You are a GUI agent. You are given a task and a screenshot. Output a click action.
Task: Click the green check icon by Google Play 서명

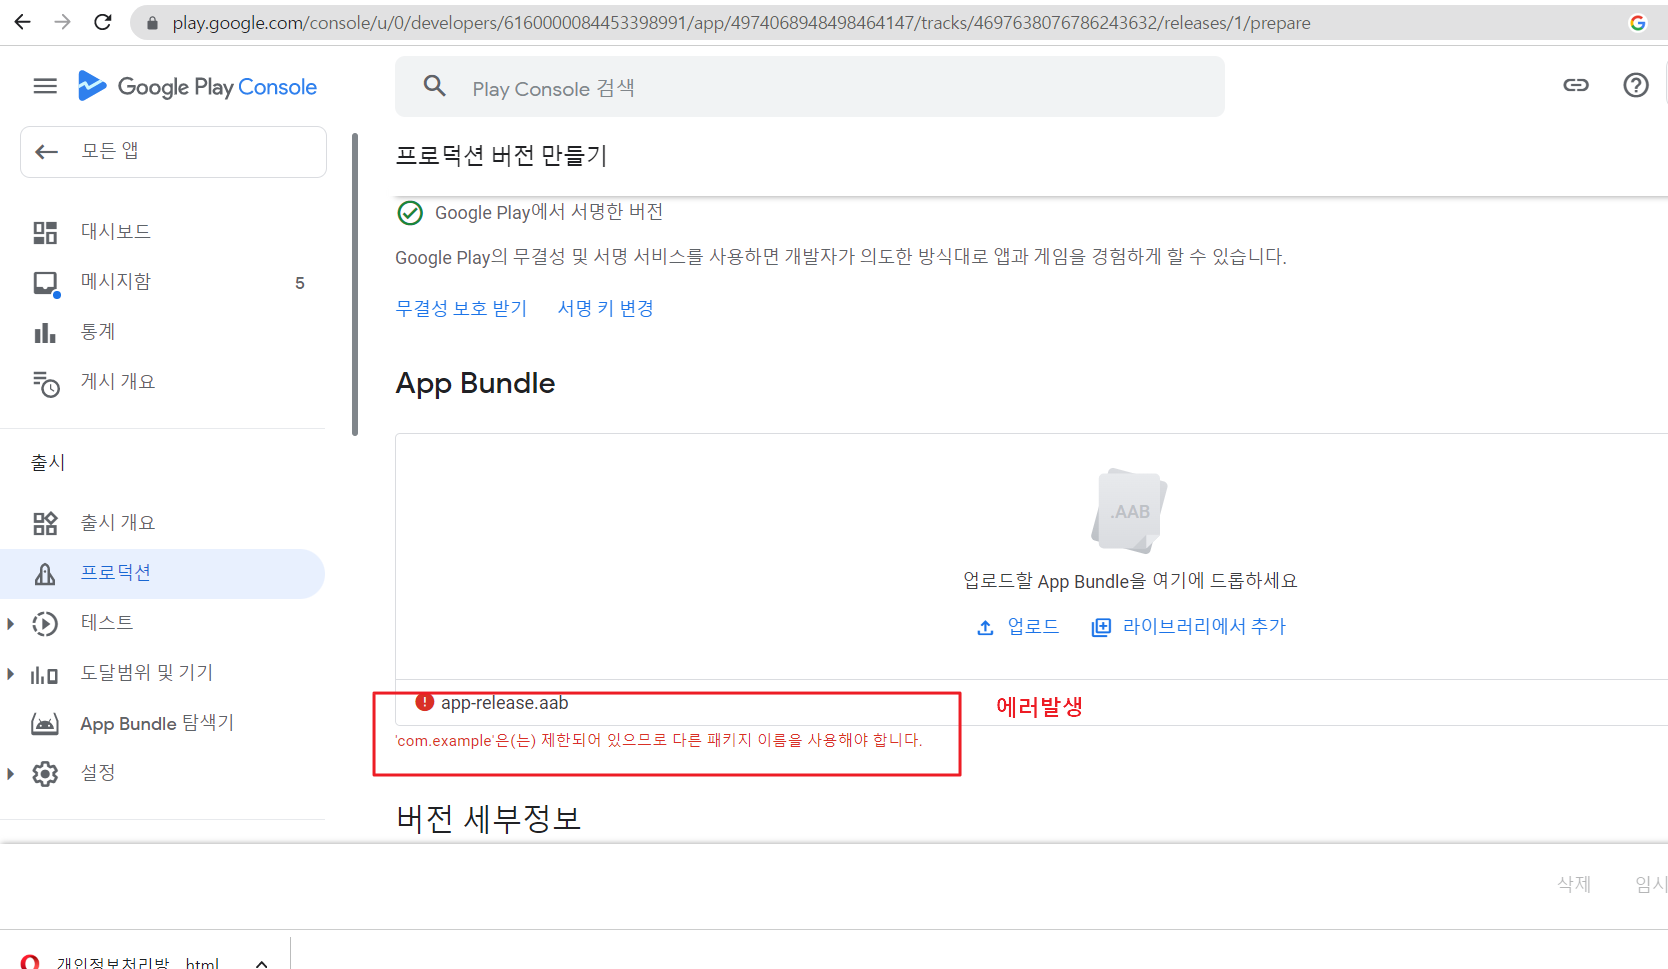pyautogui.click(x=410, y=212)
